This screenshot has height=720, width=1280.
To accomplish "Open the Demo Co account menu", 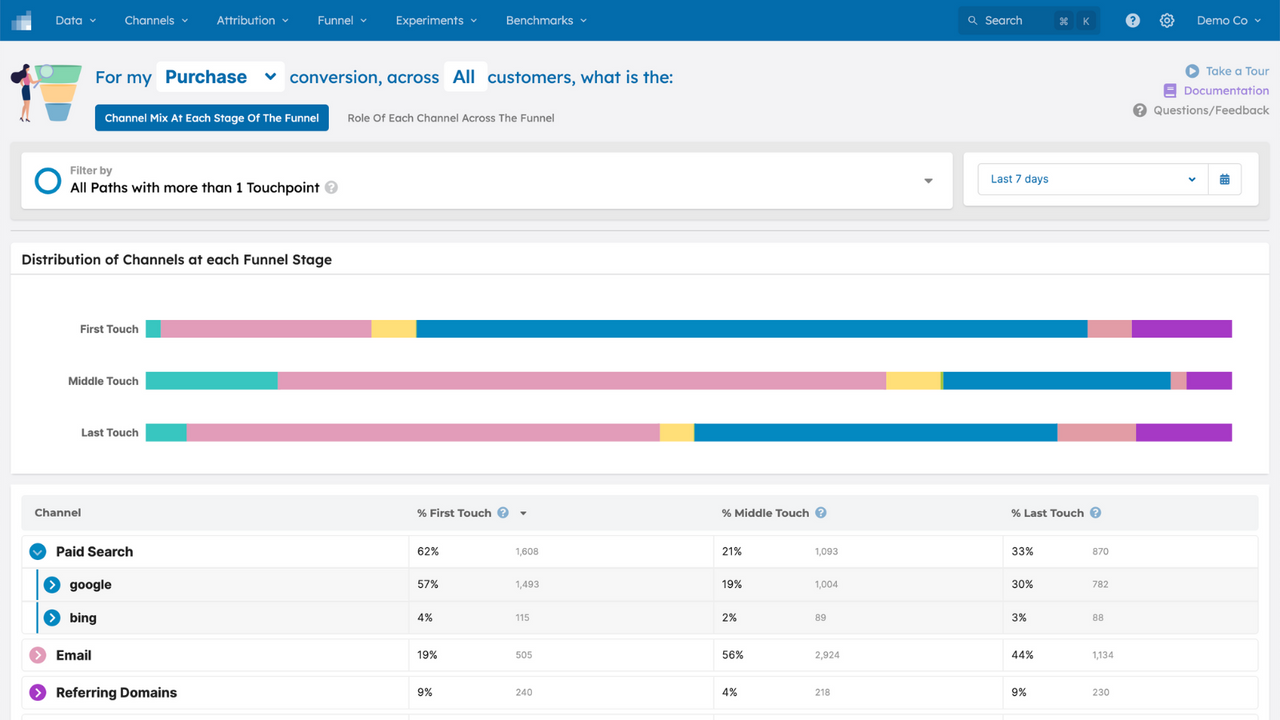I will 1228,20.
